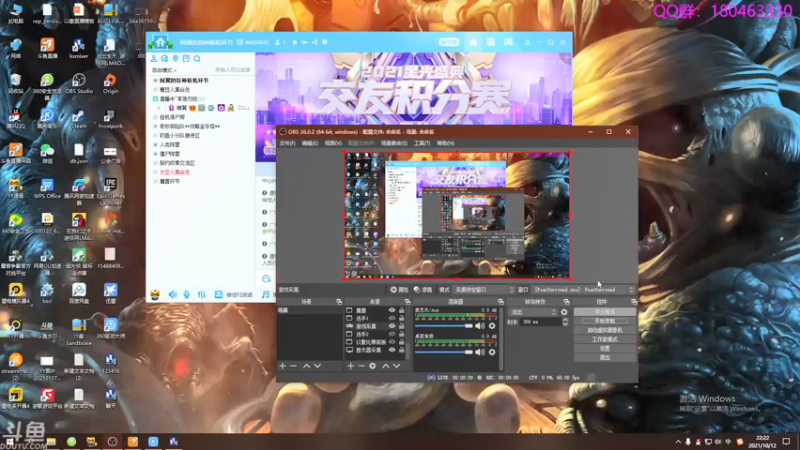Viewport: 800px width, 450px height.
Task: Open OBS Edit (E) menu
Action: click(310, 143)
